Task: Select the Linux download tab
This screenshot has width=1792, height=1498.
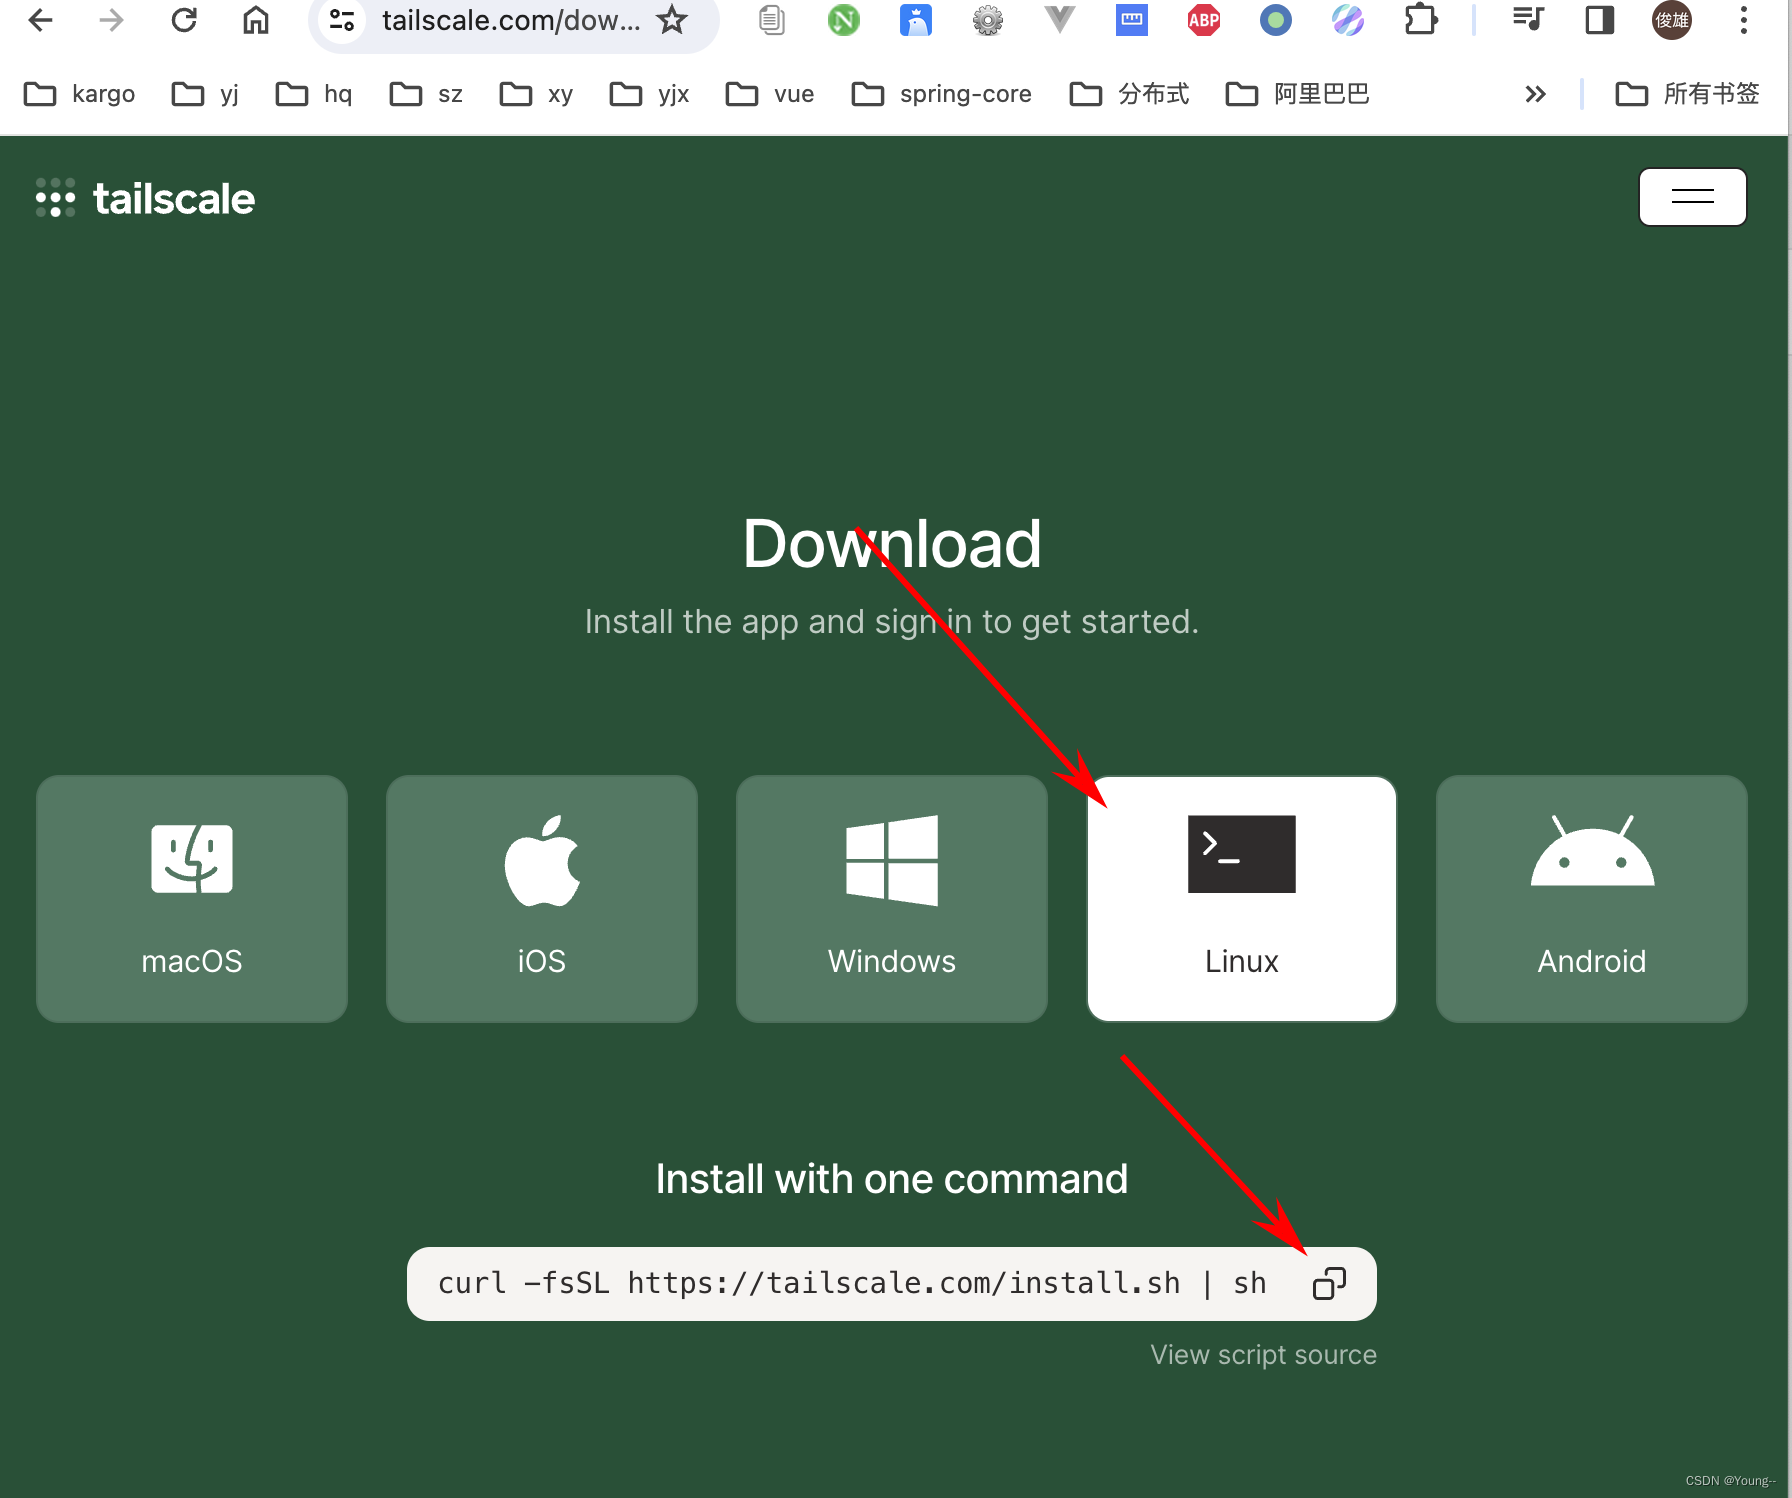Action: (1242, 899)
